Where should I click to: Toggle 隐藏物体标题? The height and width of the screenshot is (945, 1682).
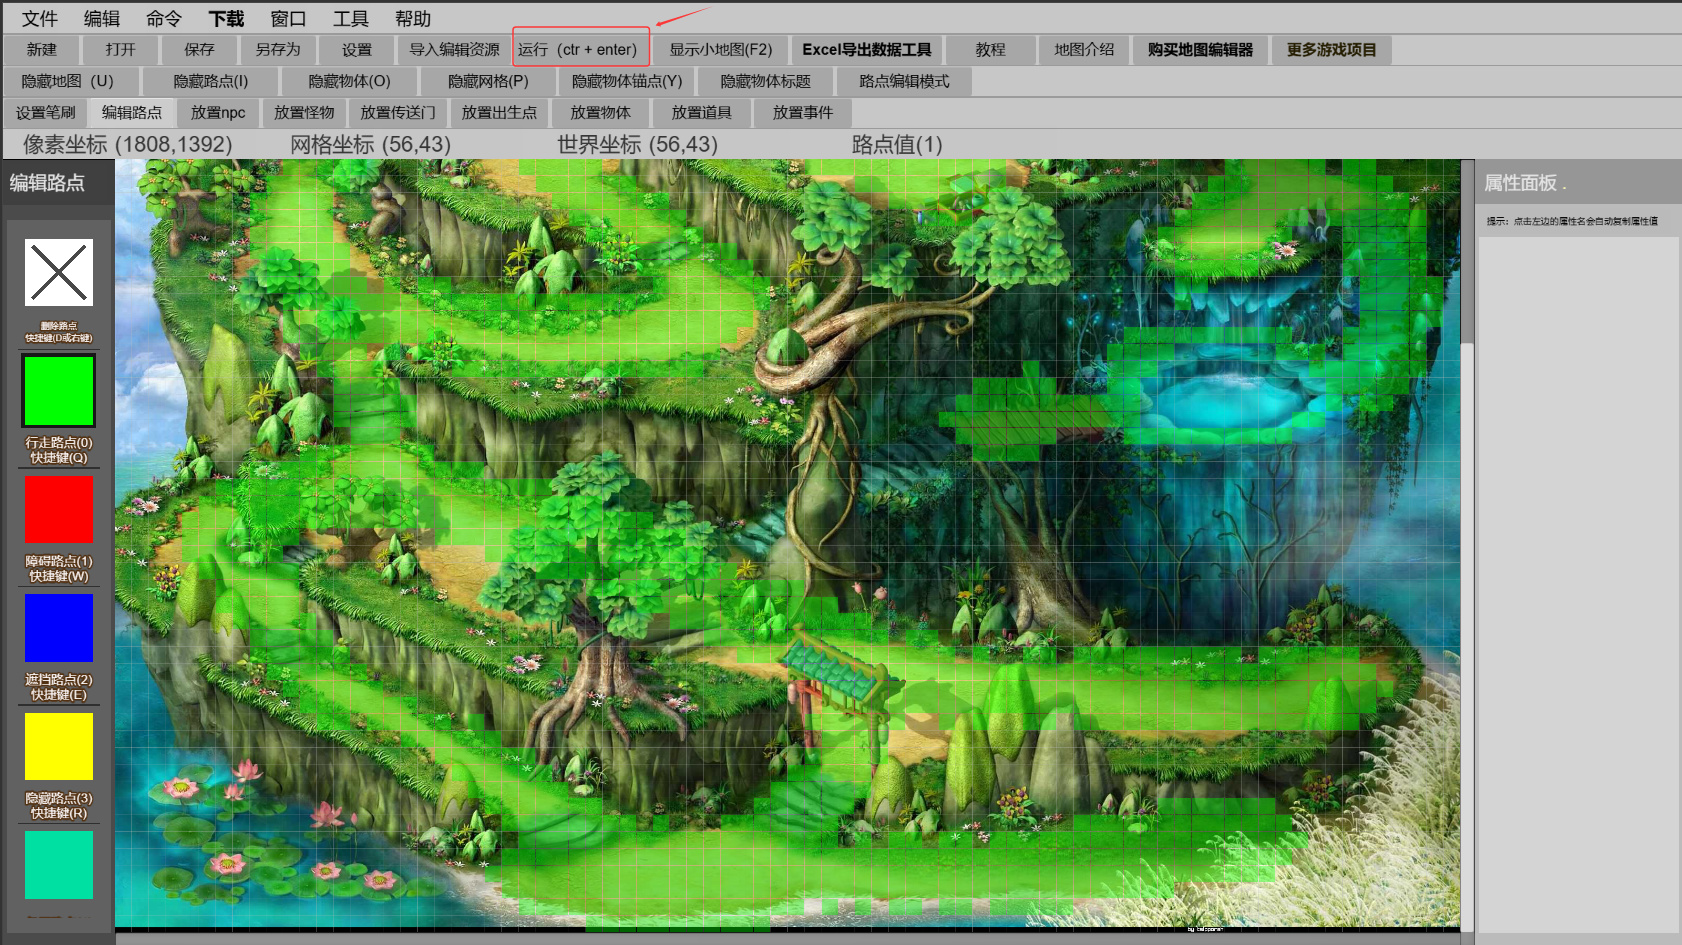766,81
